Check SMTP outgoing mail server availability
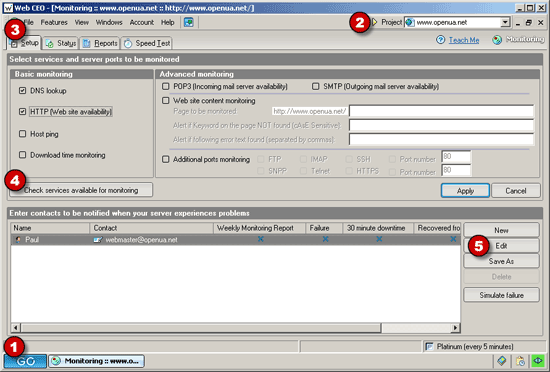The image size is (550, 372). coord(316,86)
